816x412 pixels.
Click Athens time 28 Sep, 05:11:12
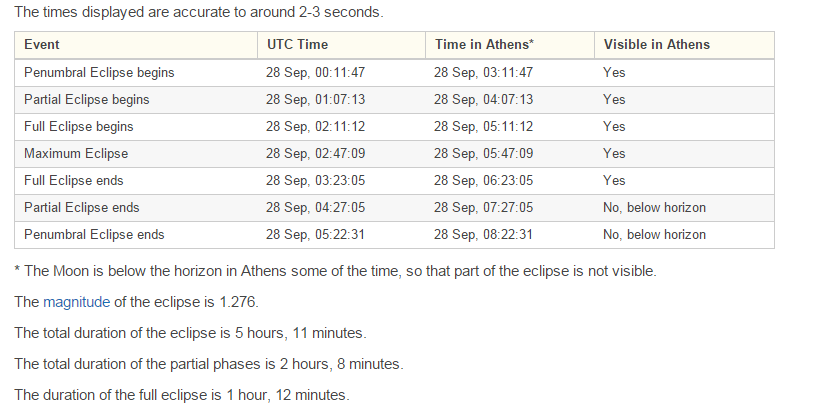(x=483, y=127)
